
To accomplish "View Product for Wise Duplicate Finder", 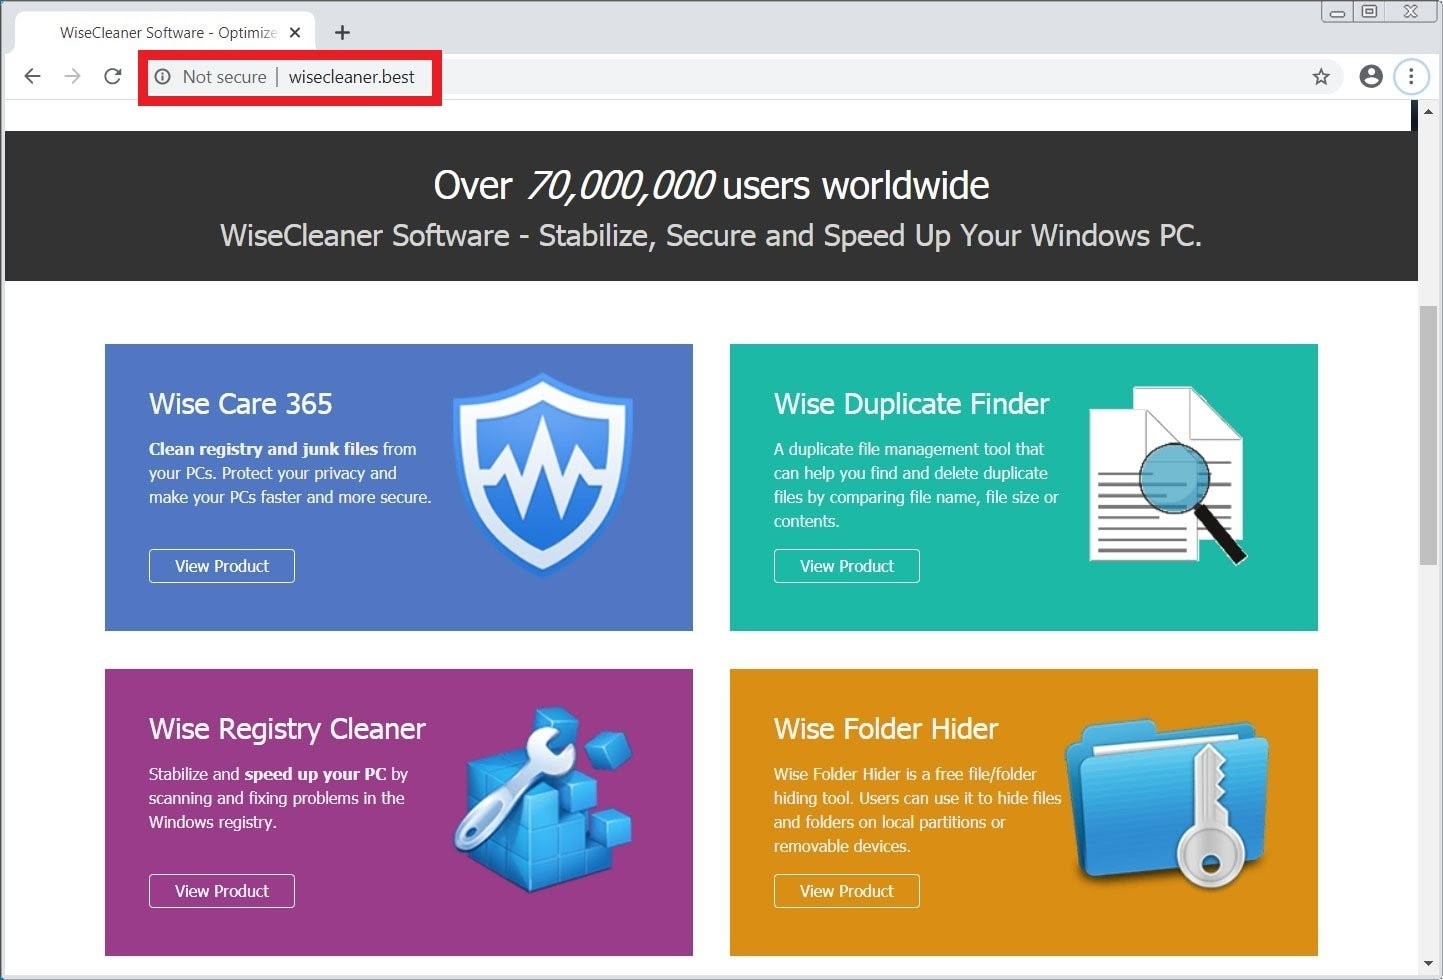I will tap(847, 566).
